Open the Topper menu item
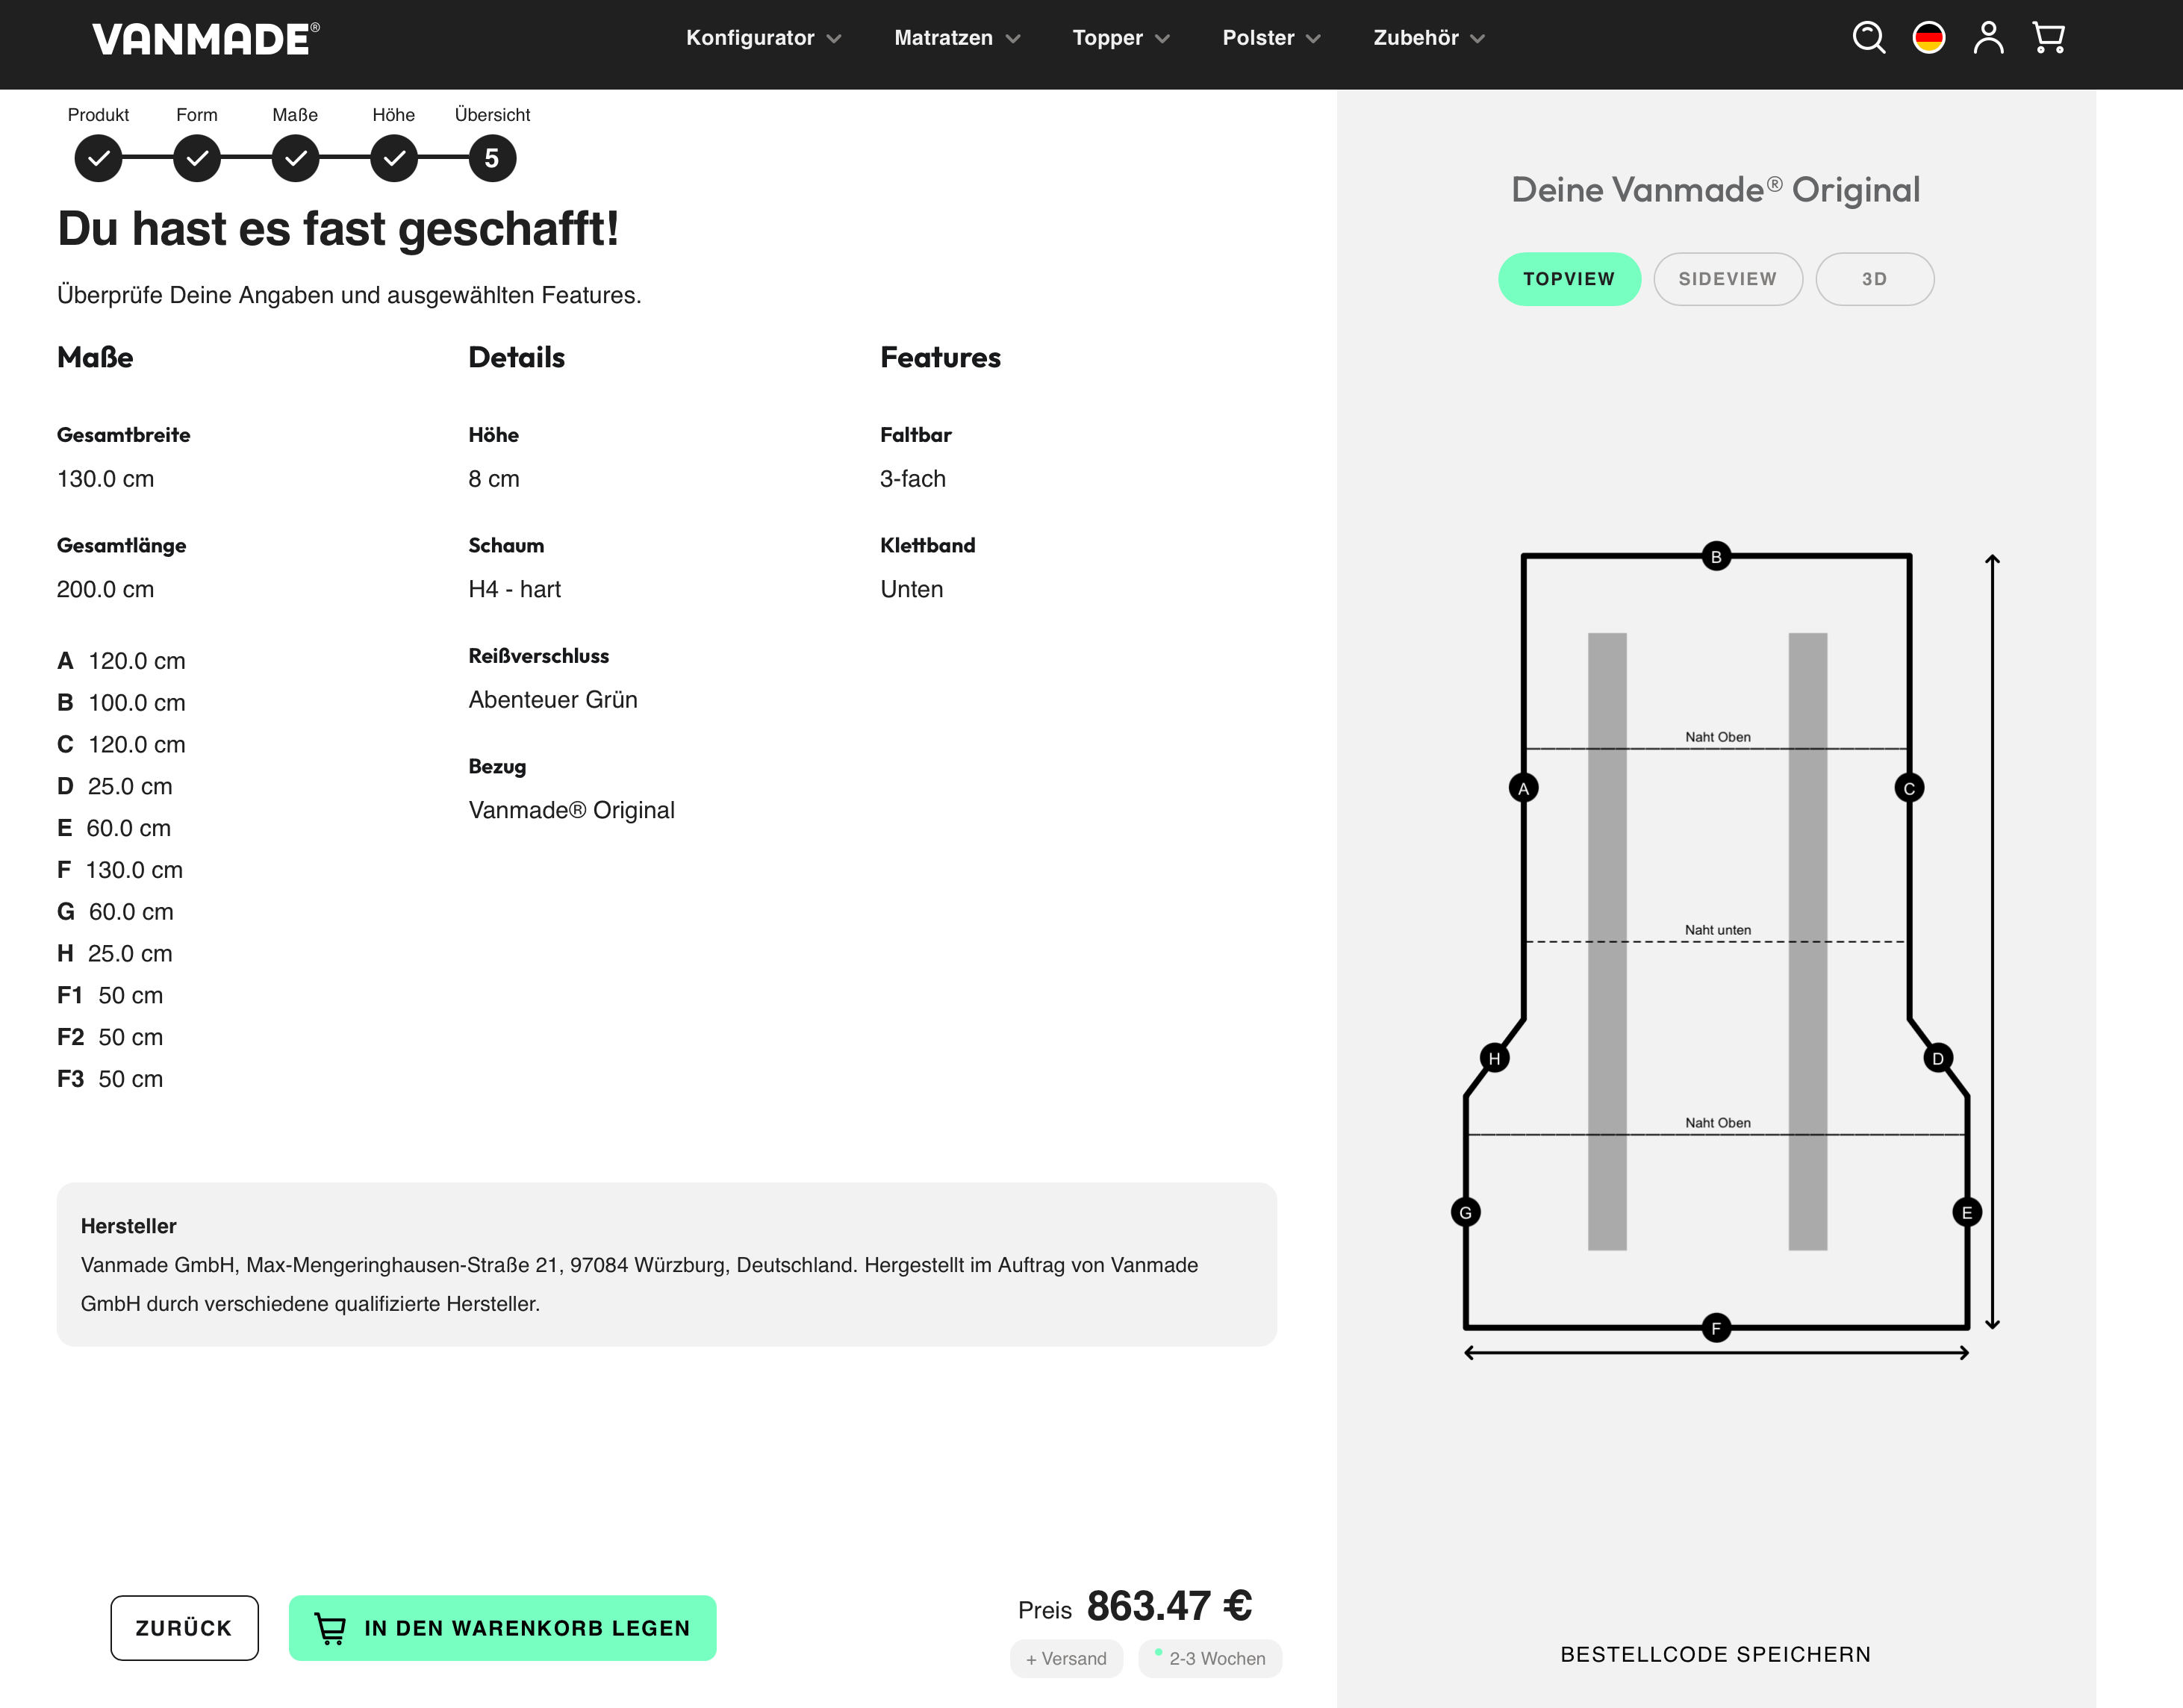The image size is (2183, 1708). tap(1120, 38)
